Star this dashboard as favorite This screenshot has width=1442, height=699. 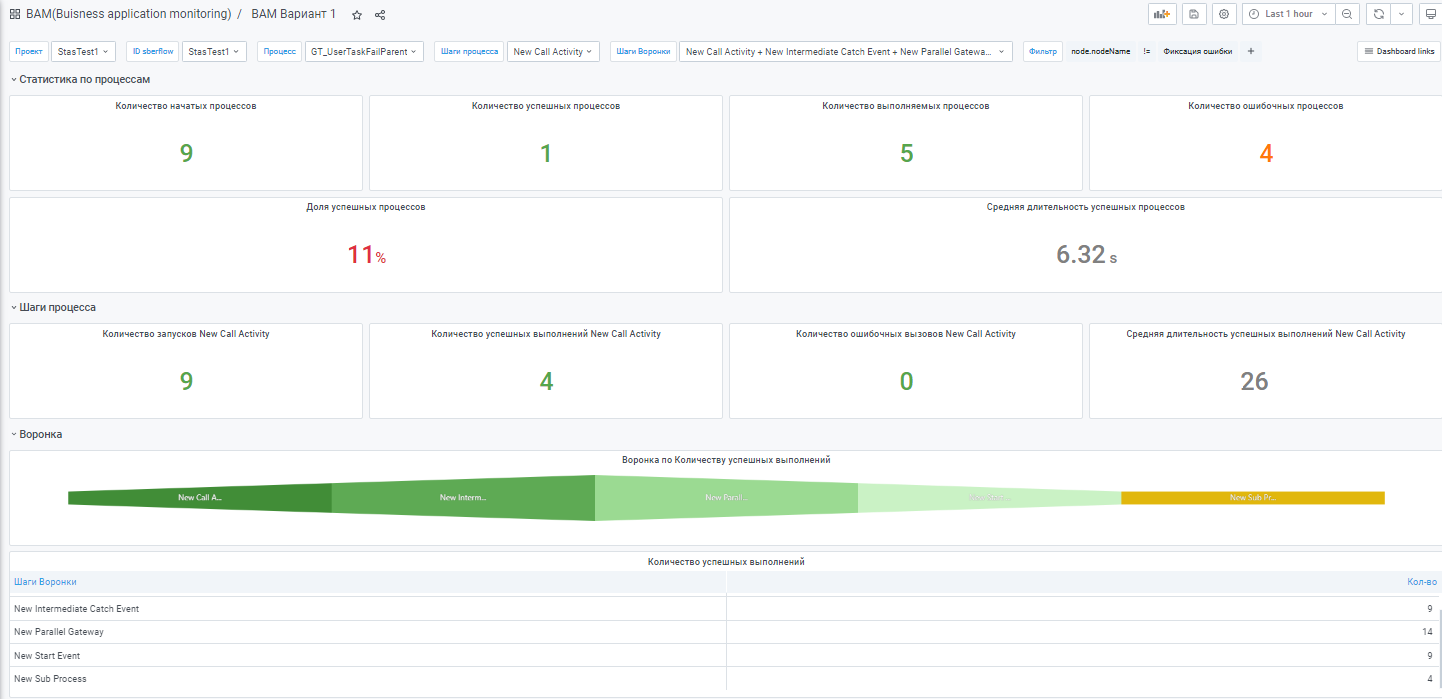[357, 15]
